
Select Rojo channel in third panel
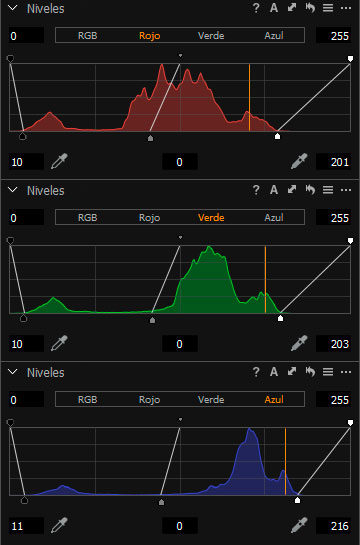tap(149, 400)
